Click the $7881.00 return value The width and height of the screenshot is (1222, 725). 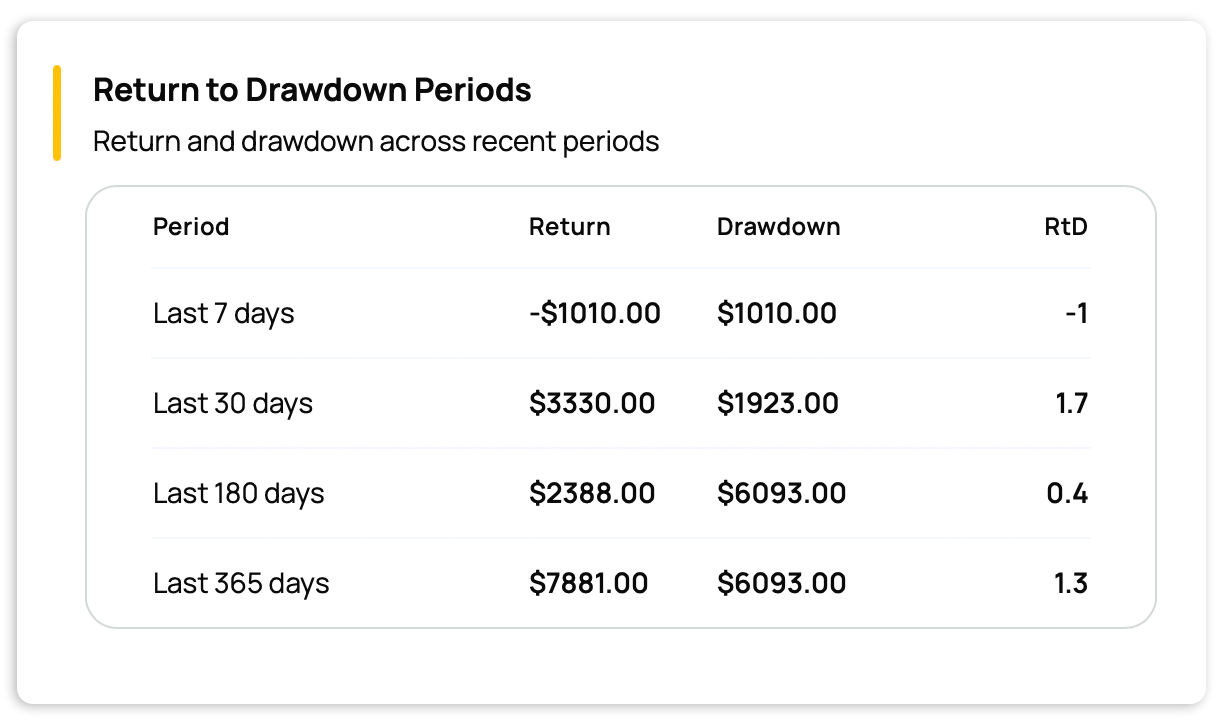point(589,583)
